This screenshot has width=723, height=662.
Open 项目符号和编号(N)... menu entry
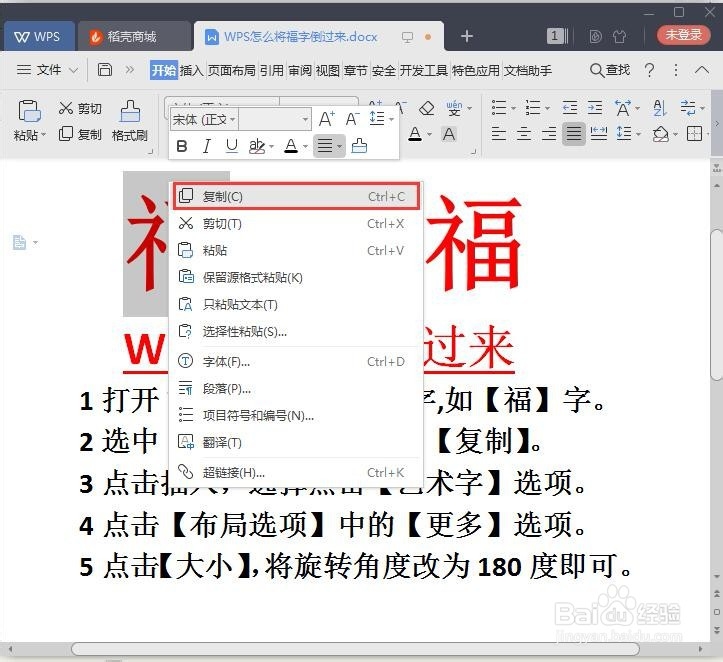(x=296, y=415)
